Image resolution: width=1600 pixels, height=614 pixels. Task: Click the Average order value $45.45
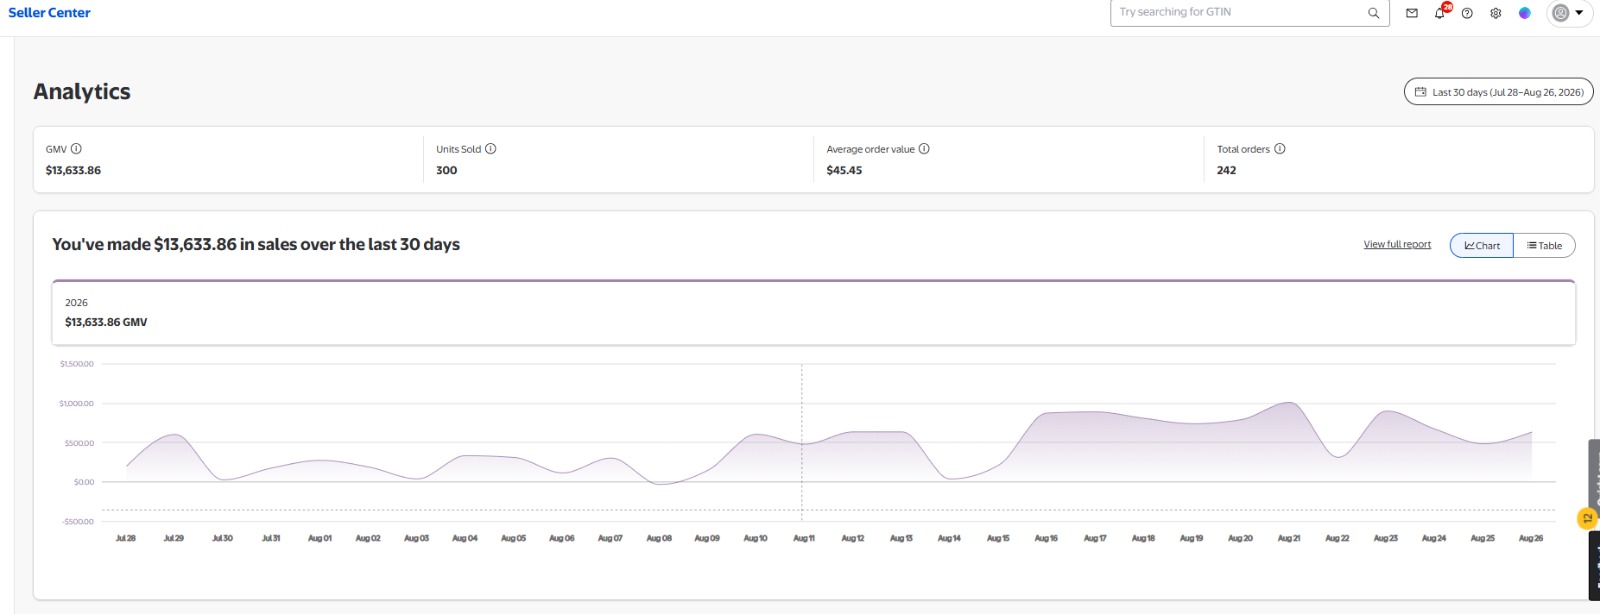click(x=844, y=170)
